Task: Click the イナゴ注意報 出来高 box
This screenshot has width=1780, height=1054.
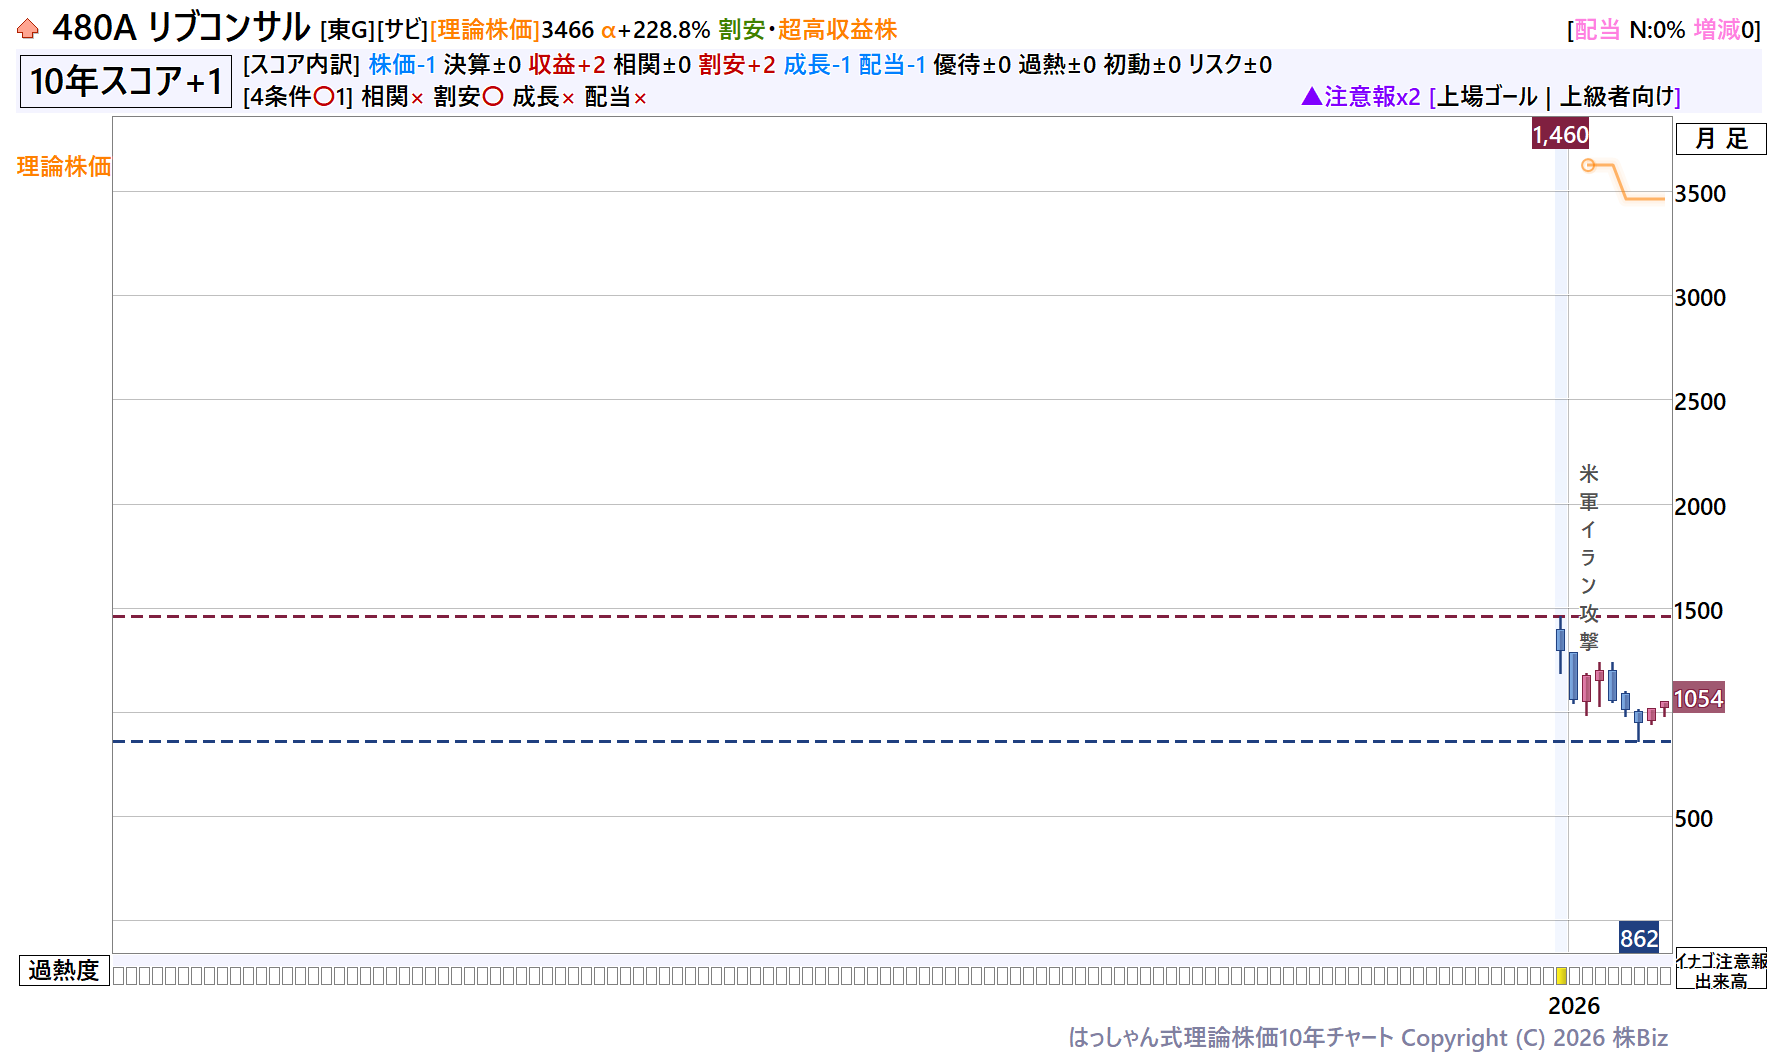Action: tap(1721, 969)
